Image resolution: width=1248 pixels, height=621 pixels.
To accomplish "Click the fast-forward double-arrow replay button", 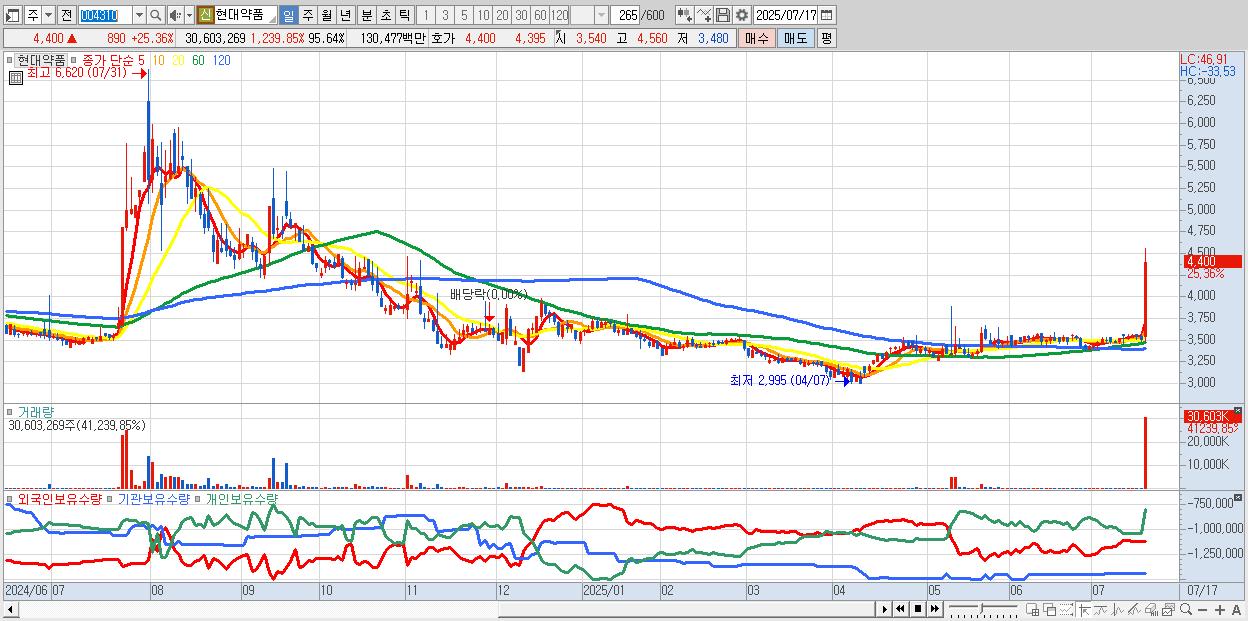I will tap(935, 609).
